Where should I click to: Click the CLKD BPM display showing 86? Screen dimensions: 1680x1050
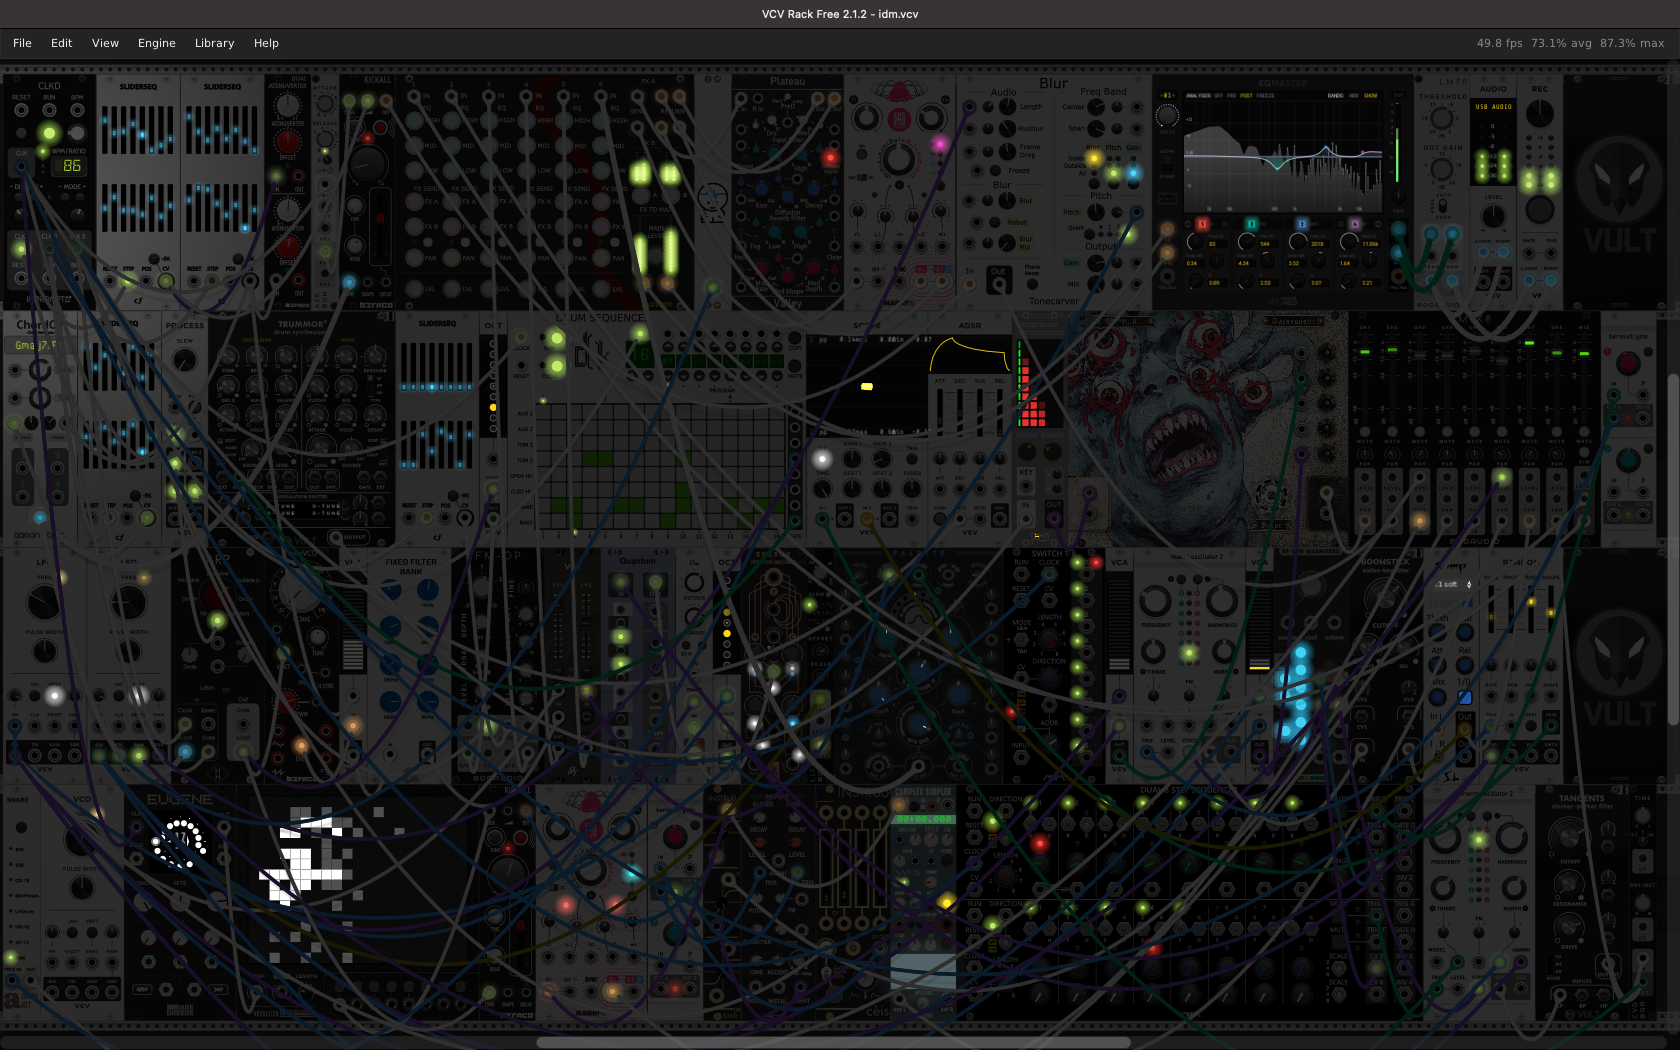71,166
